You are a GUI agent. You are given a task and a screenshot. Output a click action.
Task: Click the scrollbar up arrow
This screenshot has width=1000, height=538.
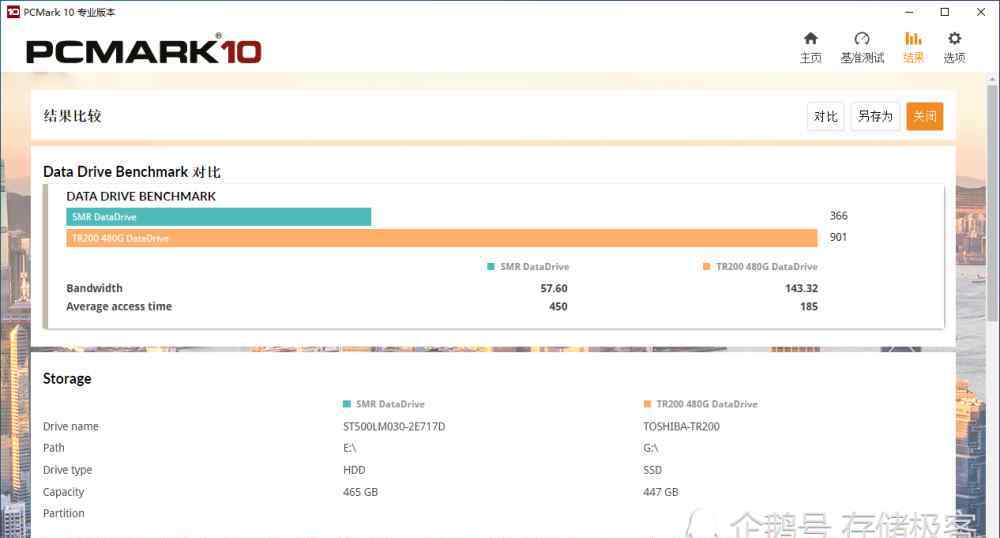pyautogui.click(x=992, y=79)
